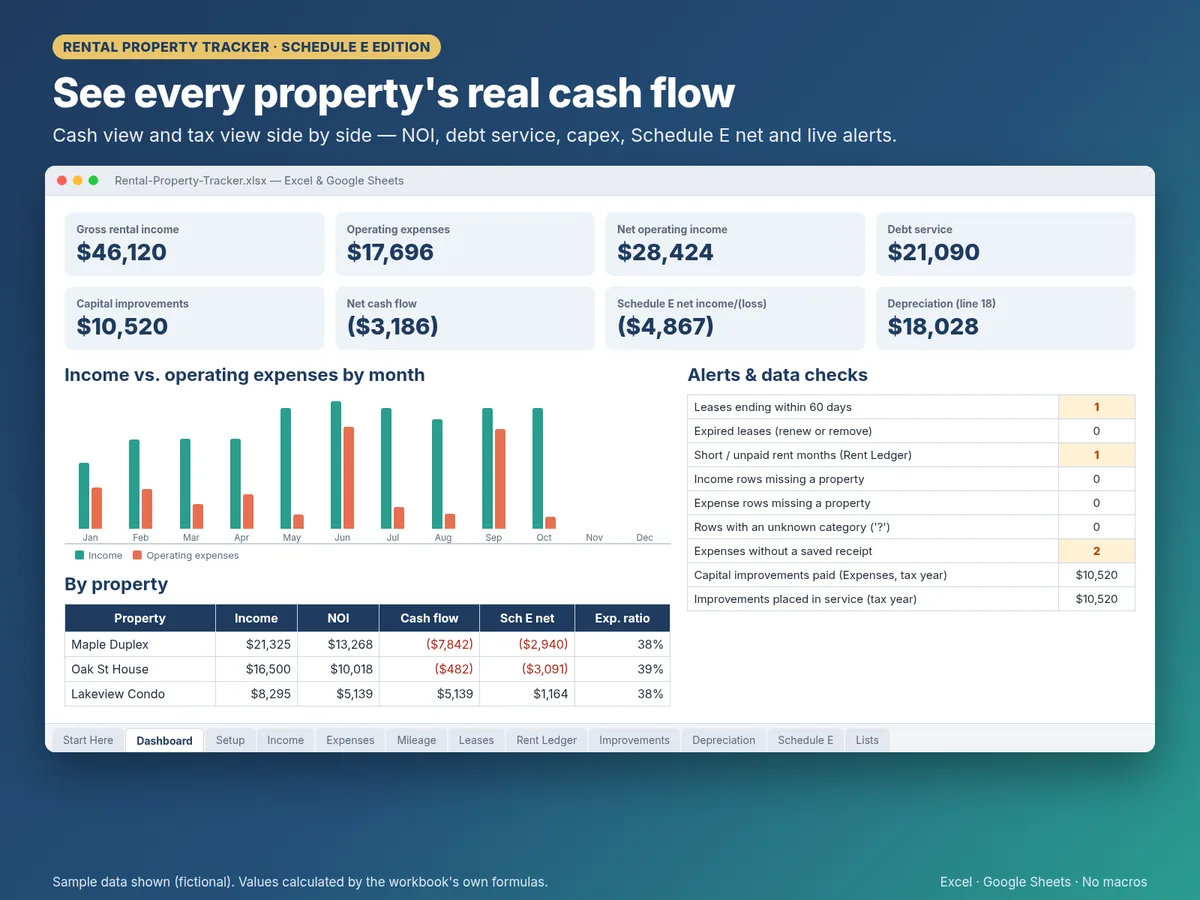Viewport: 1200px width, 900px height.
Task: Open the Lists sheet tab
Action: coord(867,740)
